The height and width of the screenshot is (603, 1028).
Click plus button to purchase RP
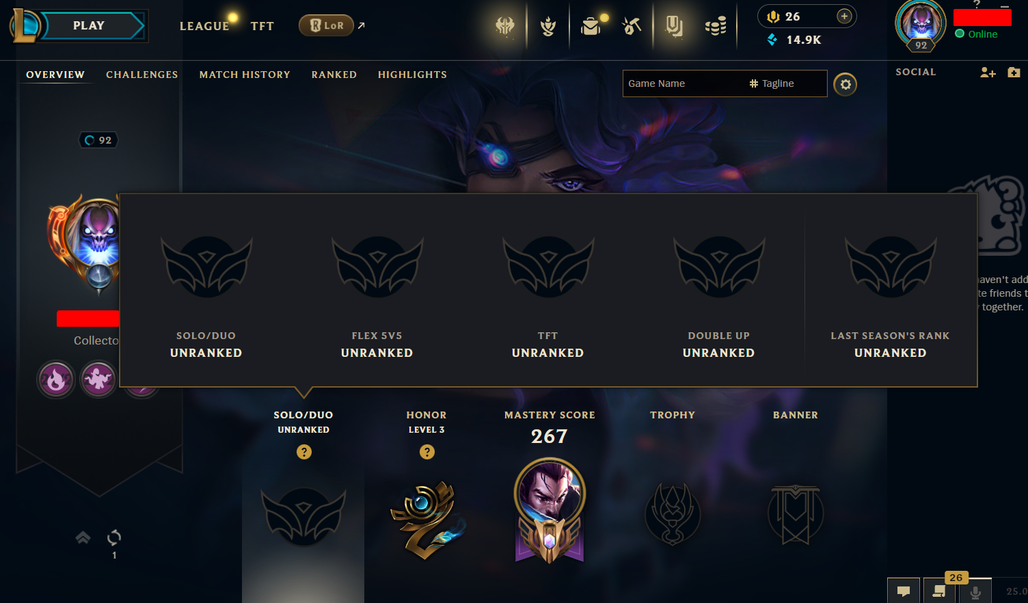coord(844,16)
